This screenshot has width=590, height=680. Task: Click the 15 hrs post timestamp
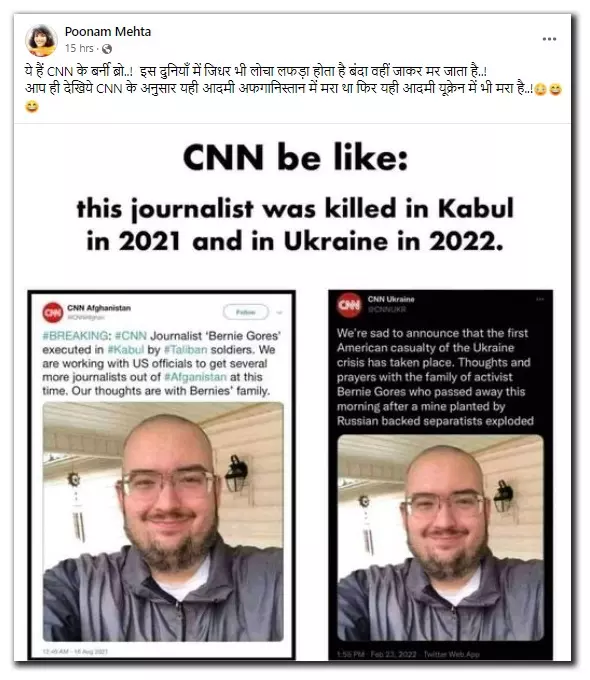(x=79, y=49)
